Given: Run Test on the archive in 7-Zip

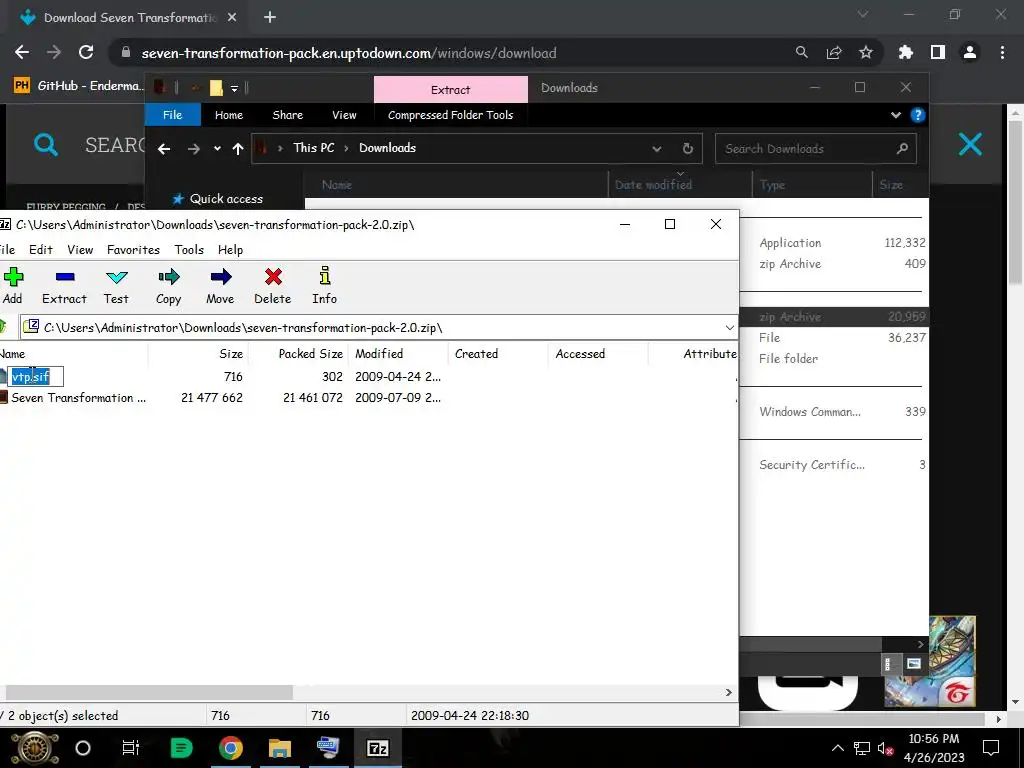Looking at the screenshot, I should (x=116, y=286).
